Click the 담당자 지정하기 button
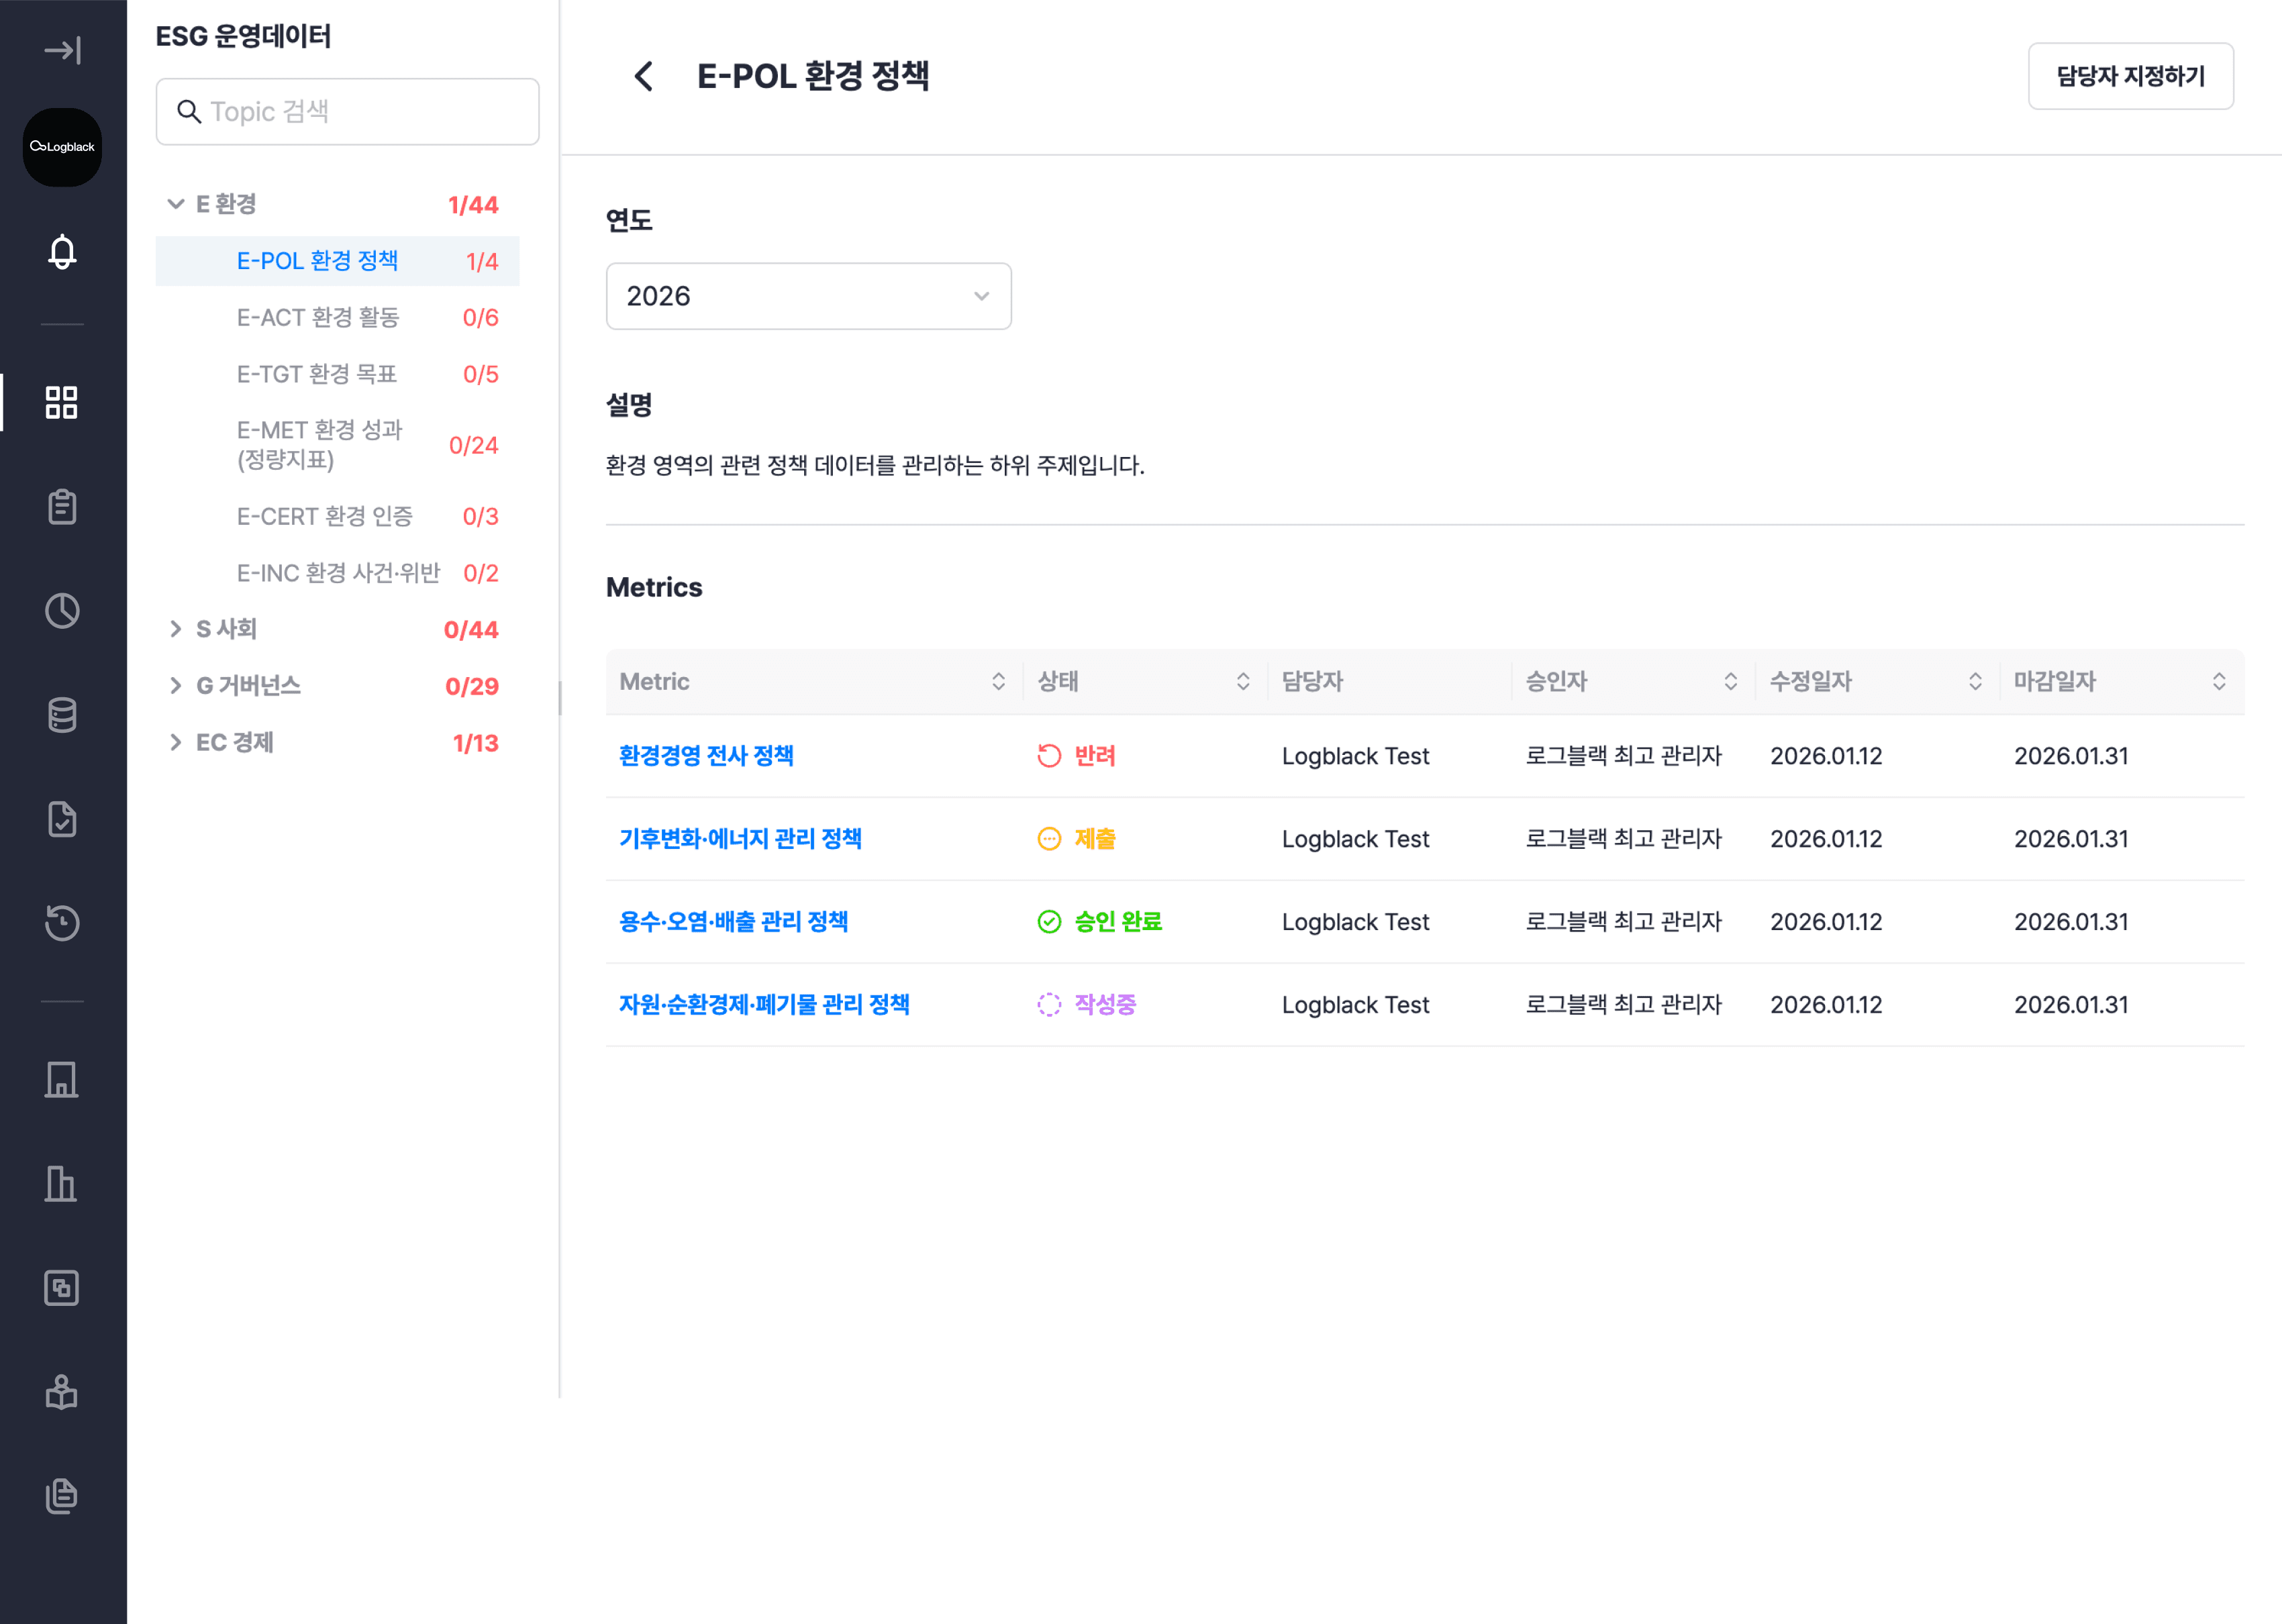This screenshot has height=1624, width=2282. coord(2130,76)
